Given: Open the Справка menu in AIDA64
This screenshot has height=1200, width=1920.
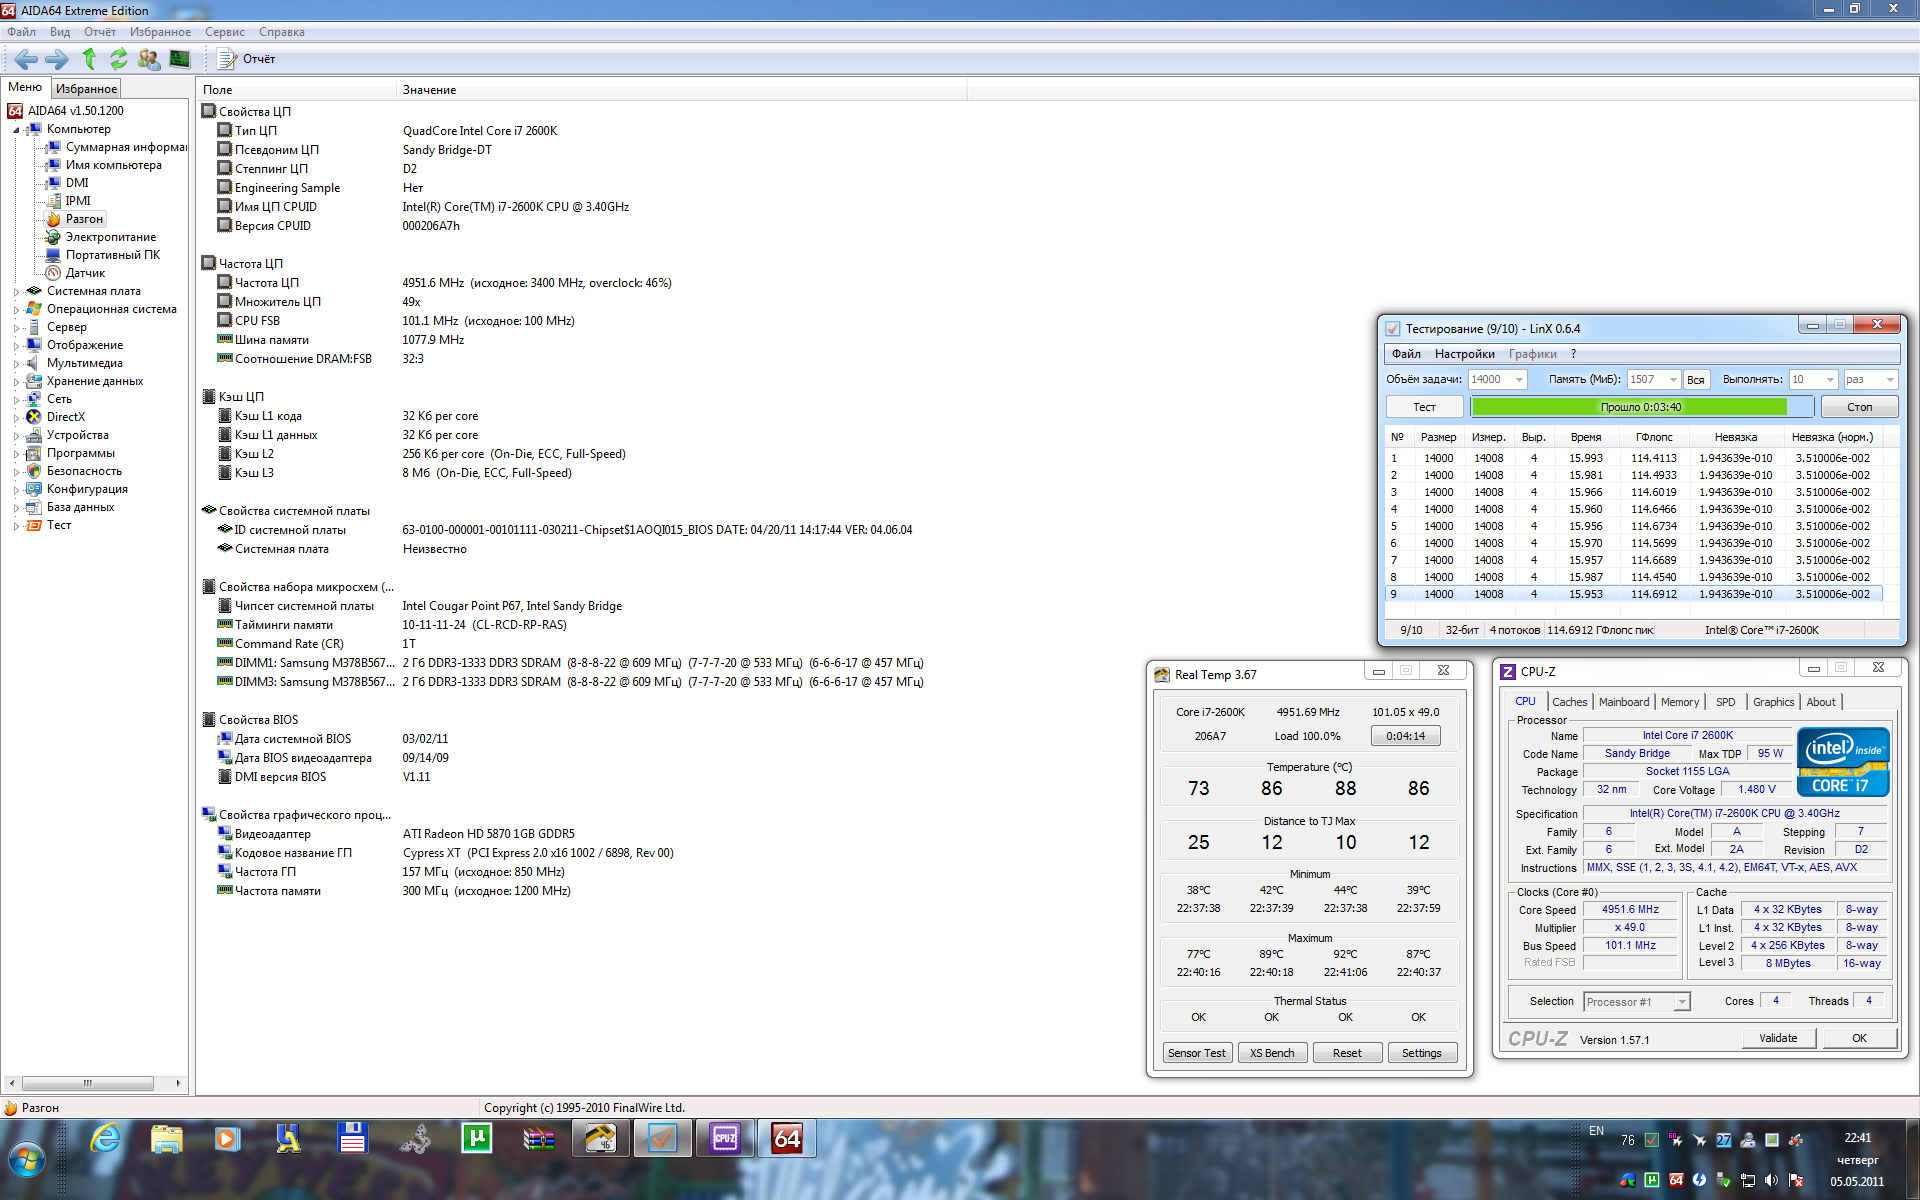Looking at the screenshot, I should (x=282, y=32).
